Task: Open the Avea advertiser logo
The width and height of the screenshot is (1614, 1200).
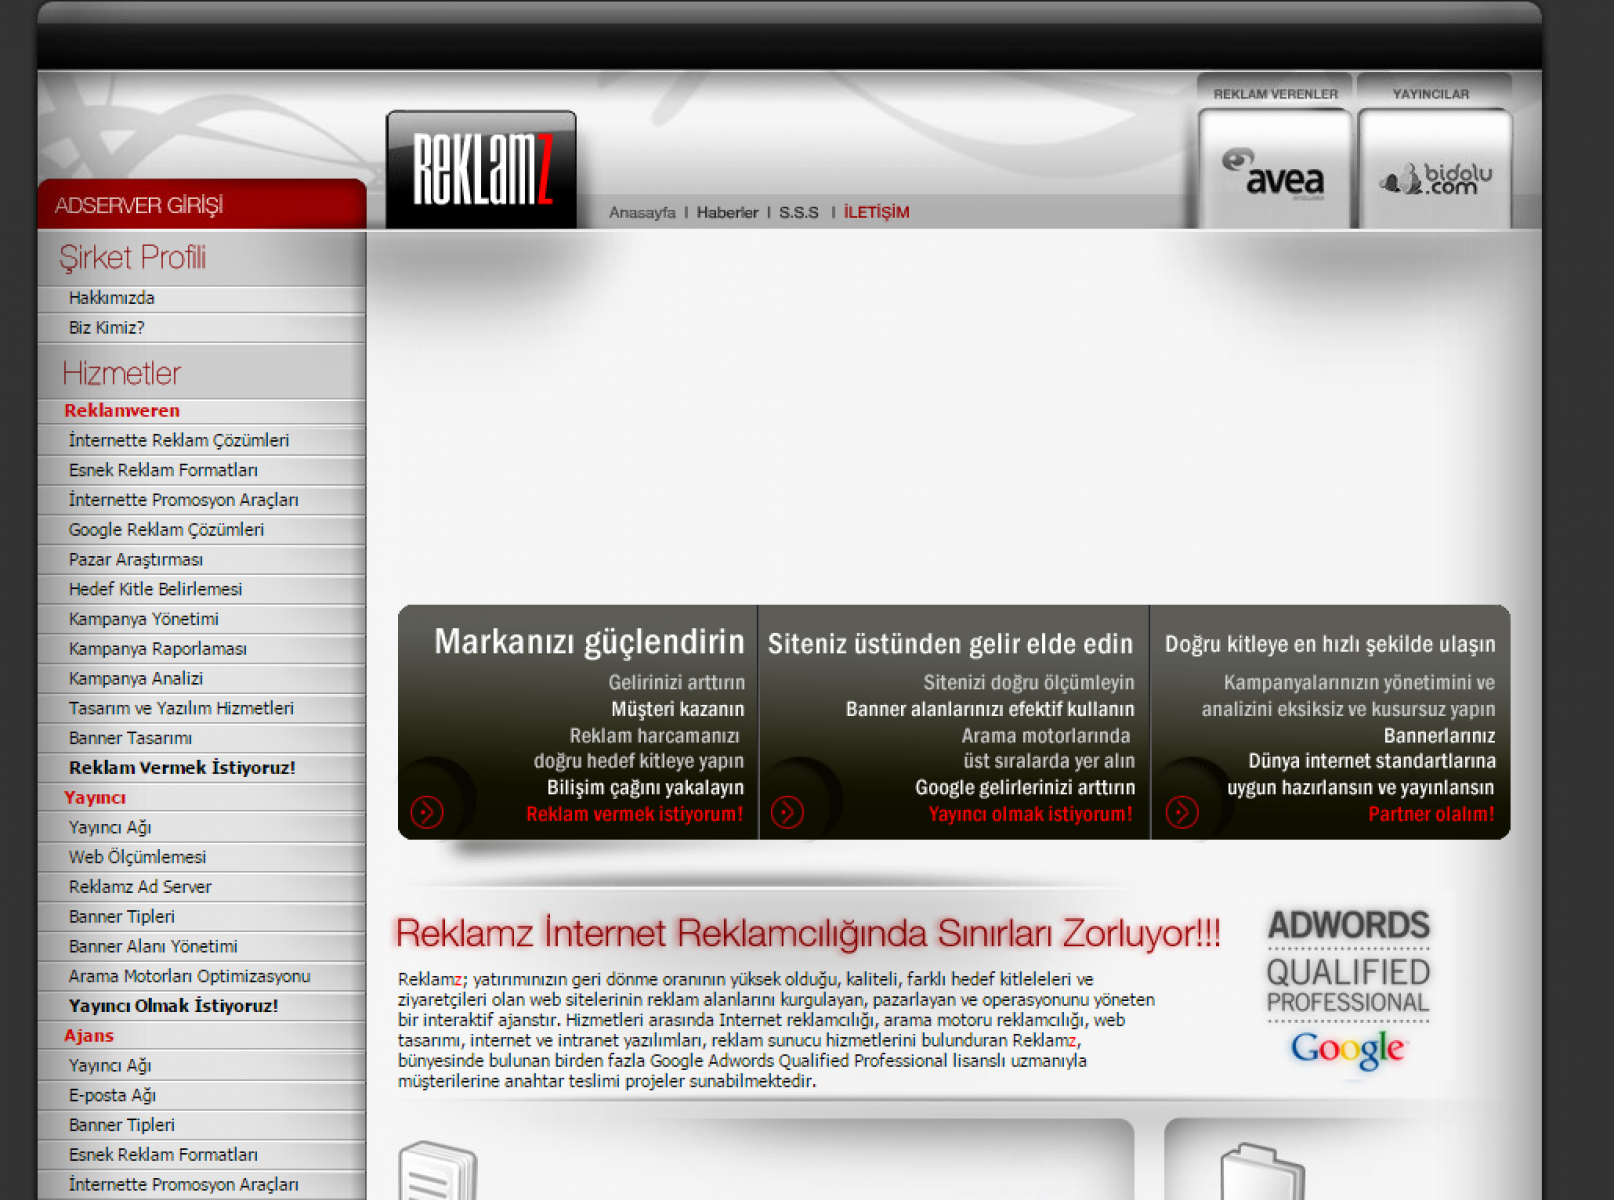Action: (1273, 173)
